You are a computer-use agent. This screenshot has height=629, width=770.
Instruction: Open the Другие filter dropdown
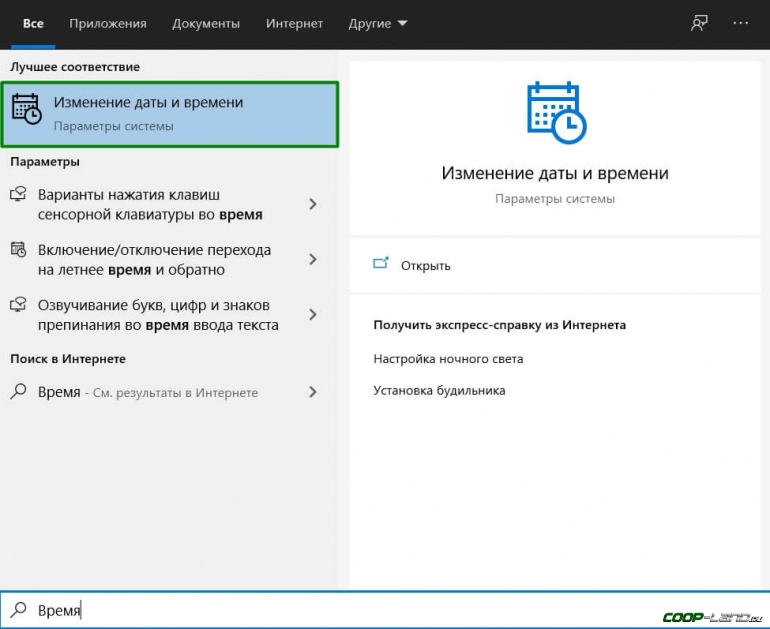pos(377,23)
